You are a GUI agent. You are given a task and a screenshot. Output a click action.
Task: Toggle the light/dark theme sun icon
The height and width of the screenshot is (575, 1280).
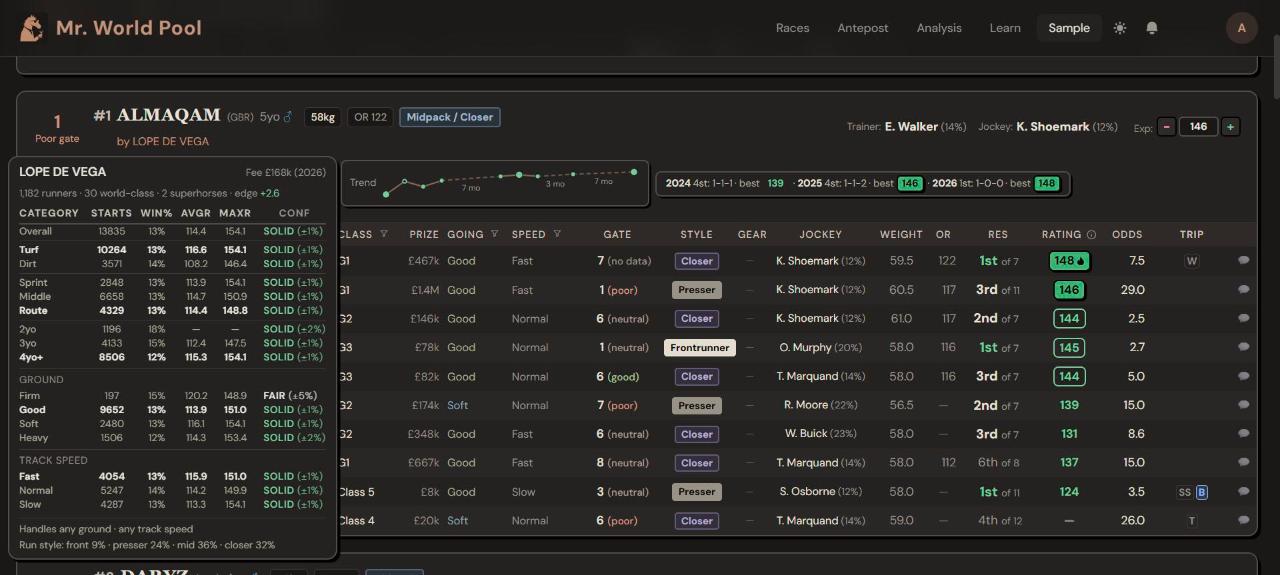tap(1120, 28)
